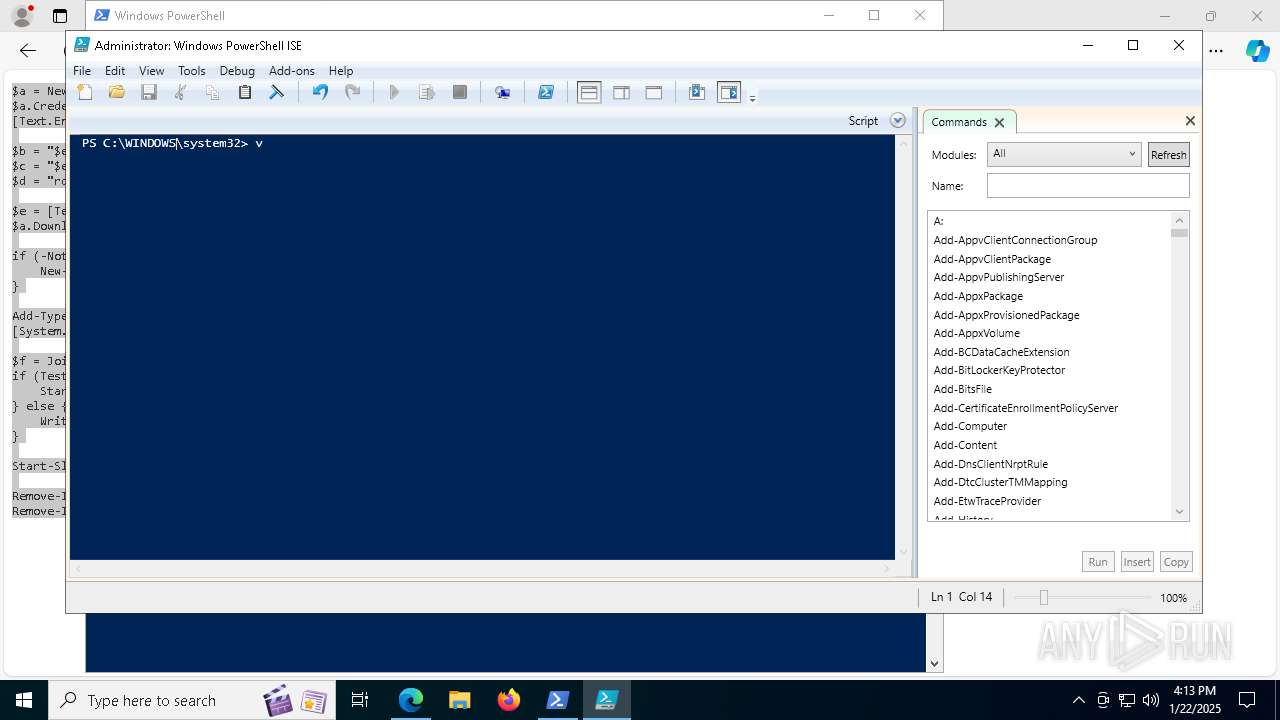This screenshot has width=1280, height=720.
Task: Click the Copy button in Commands
Action: pos(1176,562)
